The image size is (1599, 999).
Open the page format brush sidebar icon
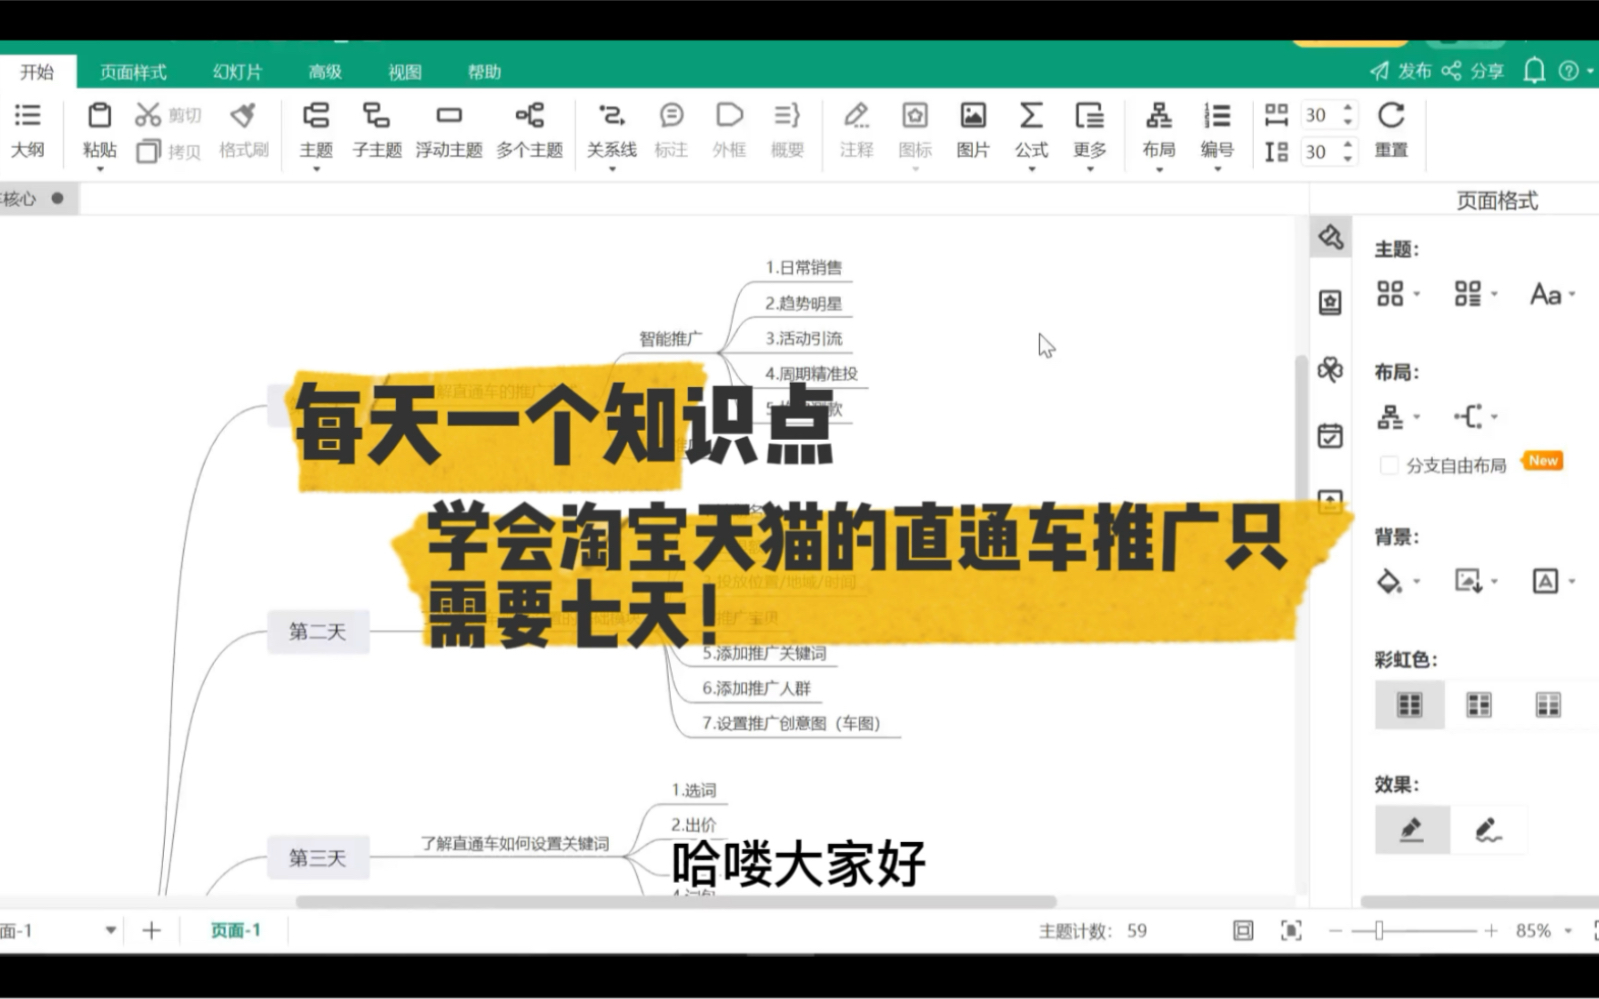(1330, 237)
